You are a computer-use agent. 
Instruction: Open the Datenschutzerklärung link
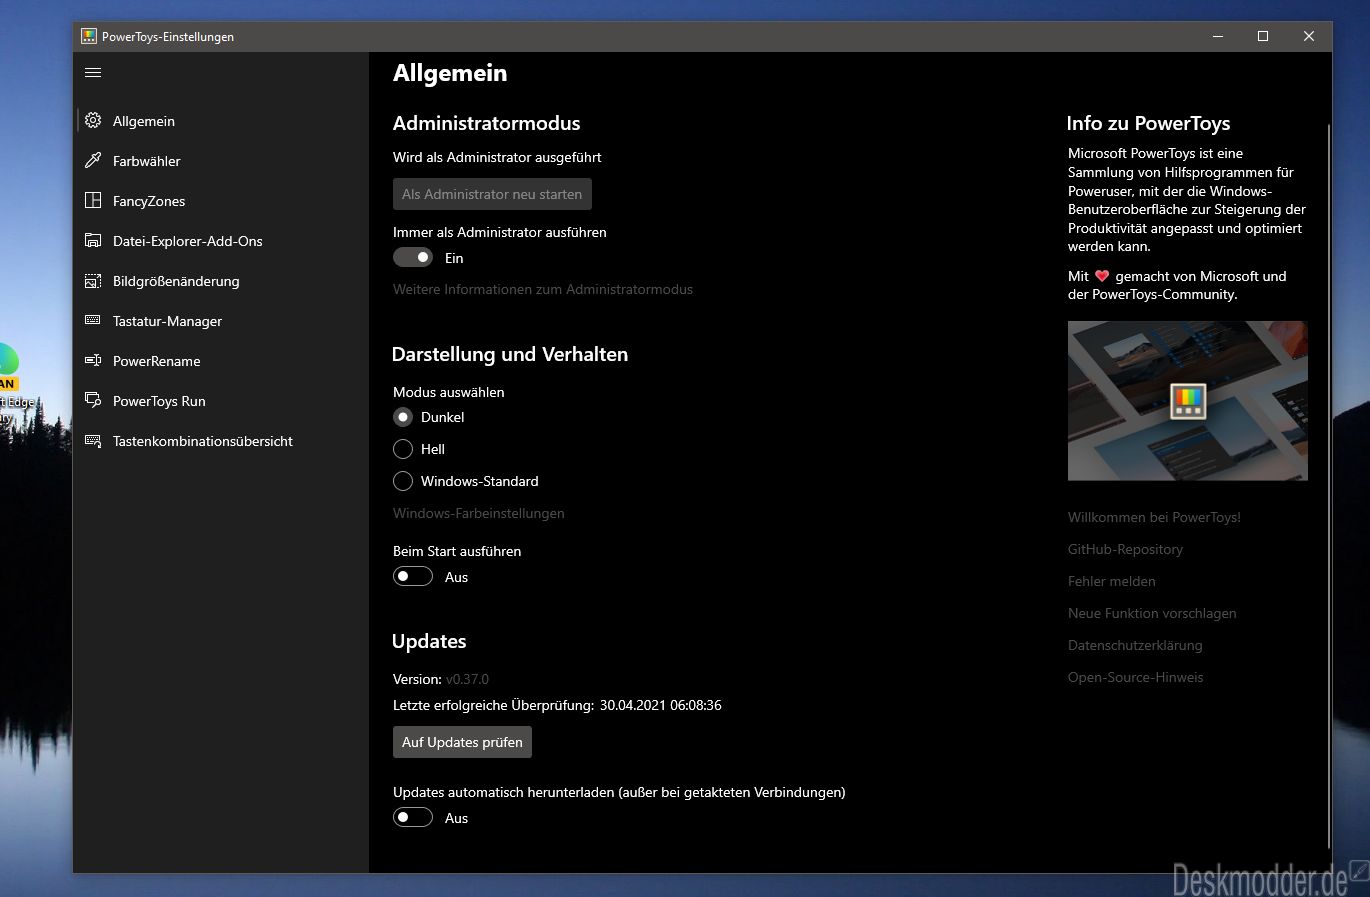pos(1135,645)
